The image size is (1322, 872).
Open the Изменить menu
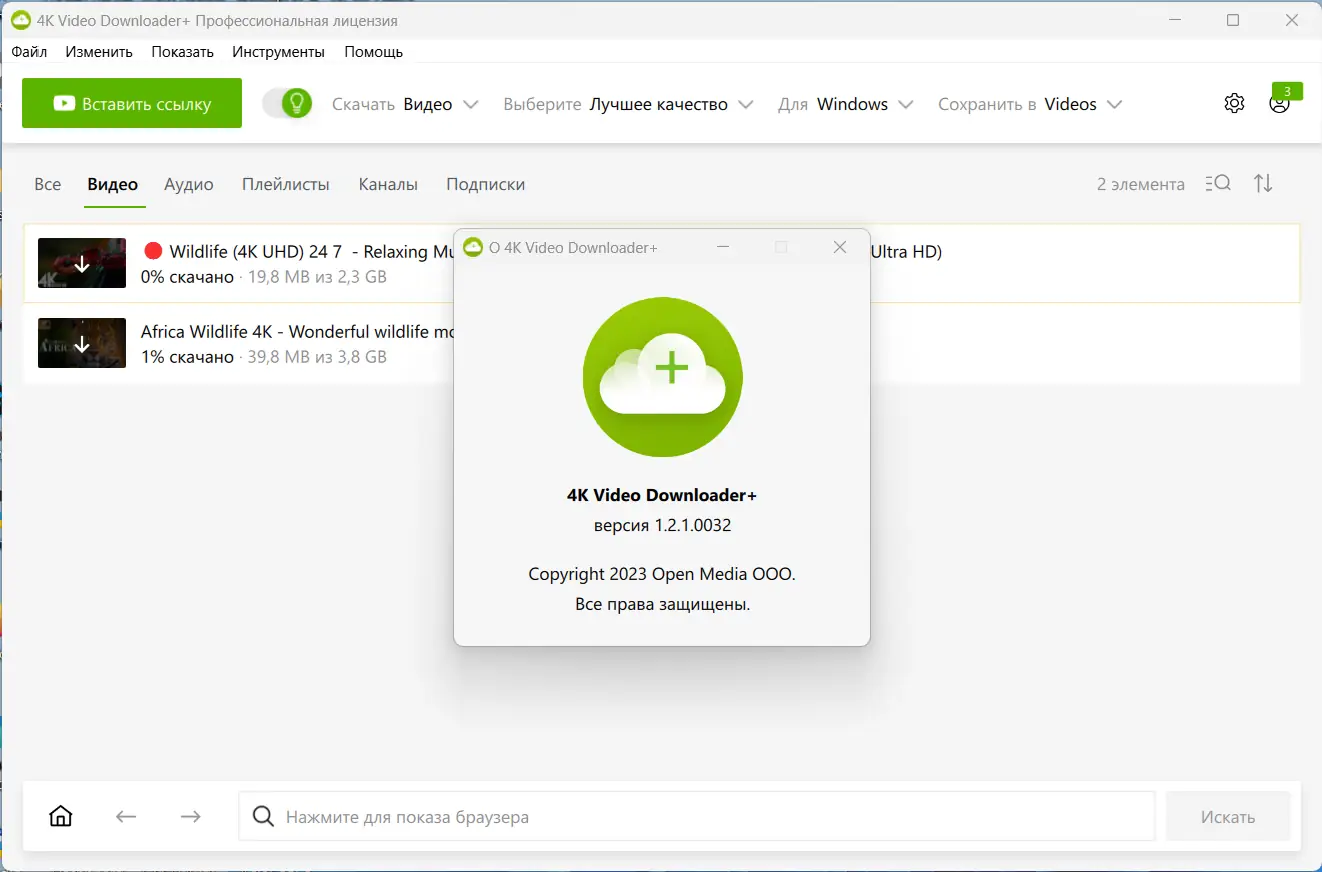click(100, 52)
